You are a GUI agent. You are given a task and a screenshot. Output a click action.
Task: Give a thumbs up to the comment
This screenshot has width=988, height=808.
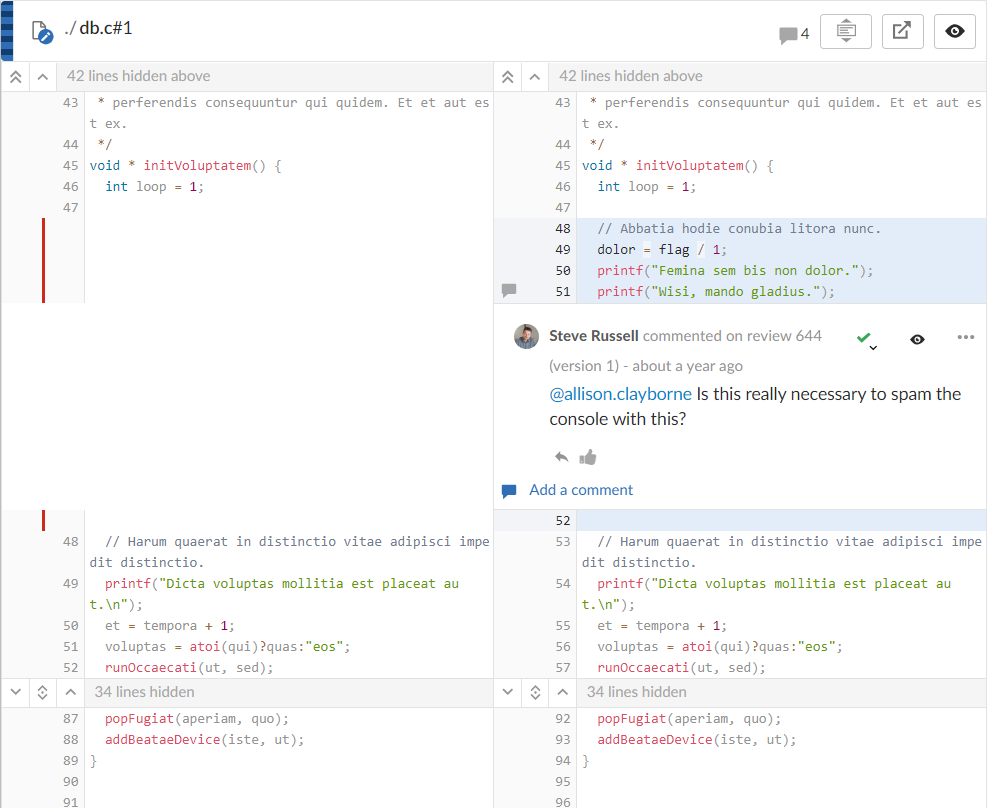588,456
